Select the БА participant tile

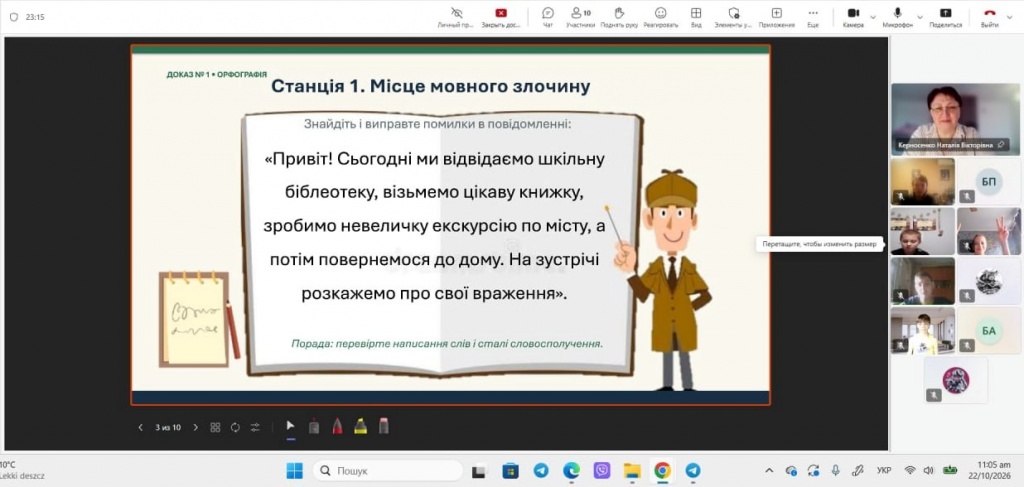tap(989, 331)
